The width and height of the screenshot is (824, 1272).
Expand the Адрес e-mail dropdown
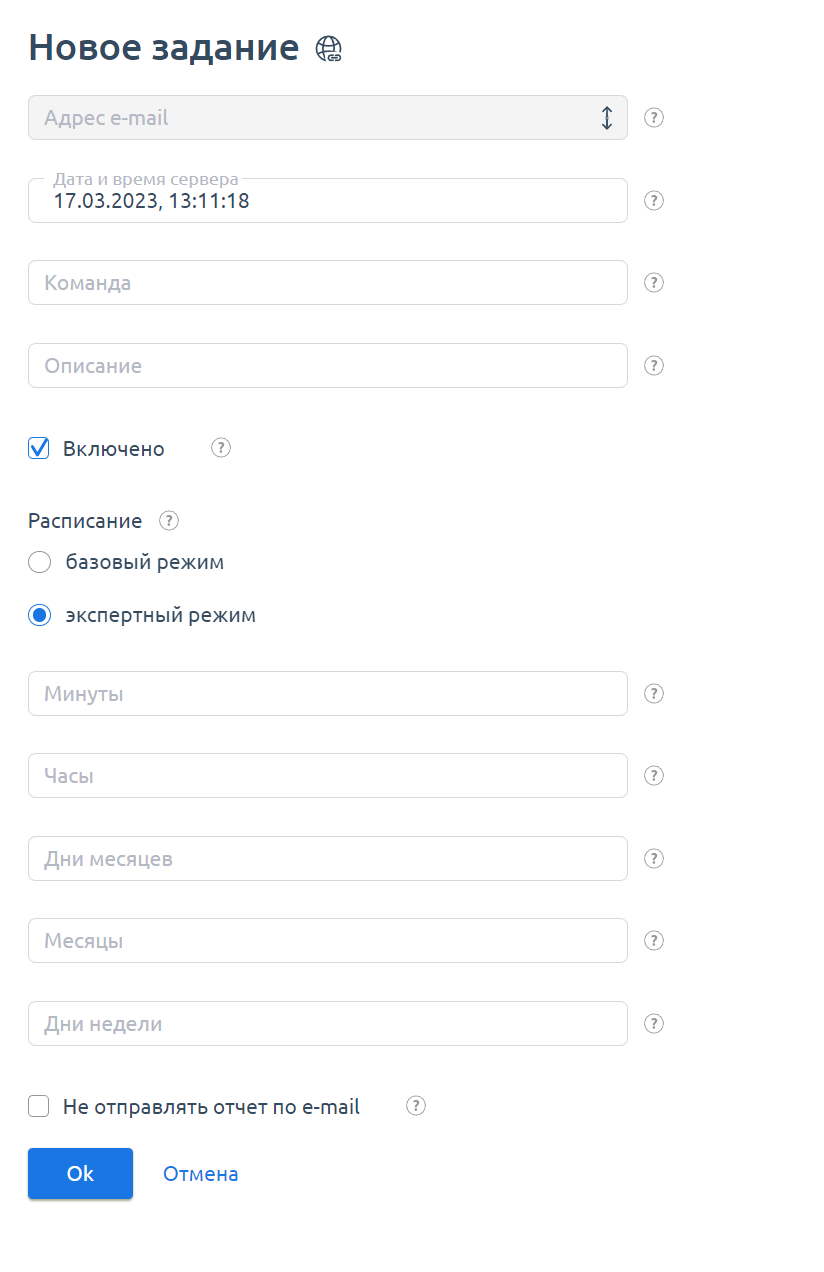pyautogui.click(x=327, y=118)
